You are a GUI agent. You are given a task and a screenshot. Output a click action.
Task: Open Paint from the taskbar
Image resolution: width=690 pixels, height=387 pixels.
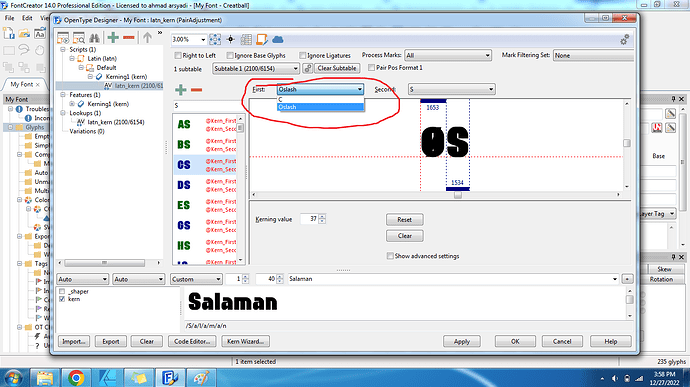tap(201, 378)
